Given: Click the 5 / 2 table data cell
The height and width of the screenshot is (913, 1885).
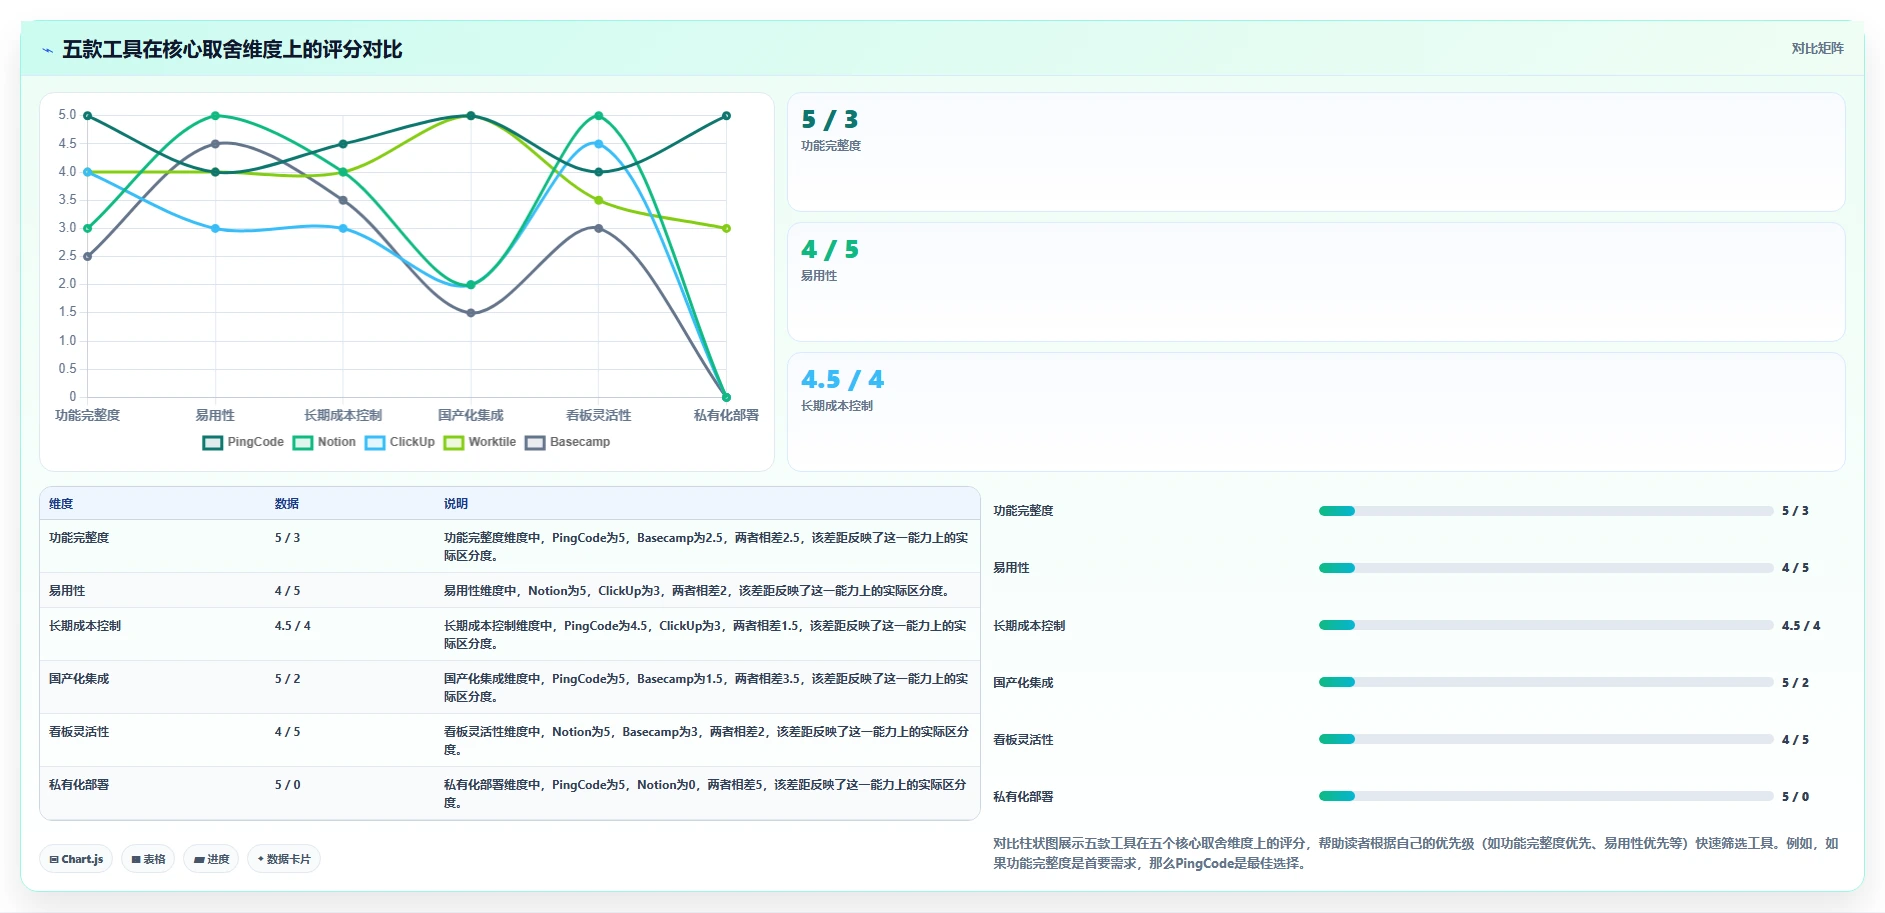Looking at the screenshot, I should tap(287, 679).
